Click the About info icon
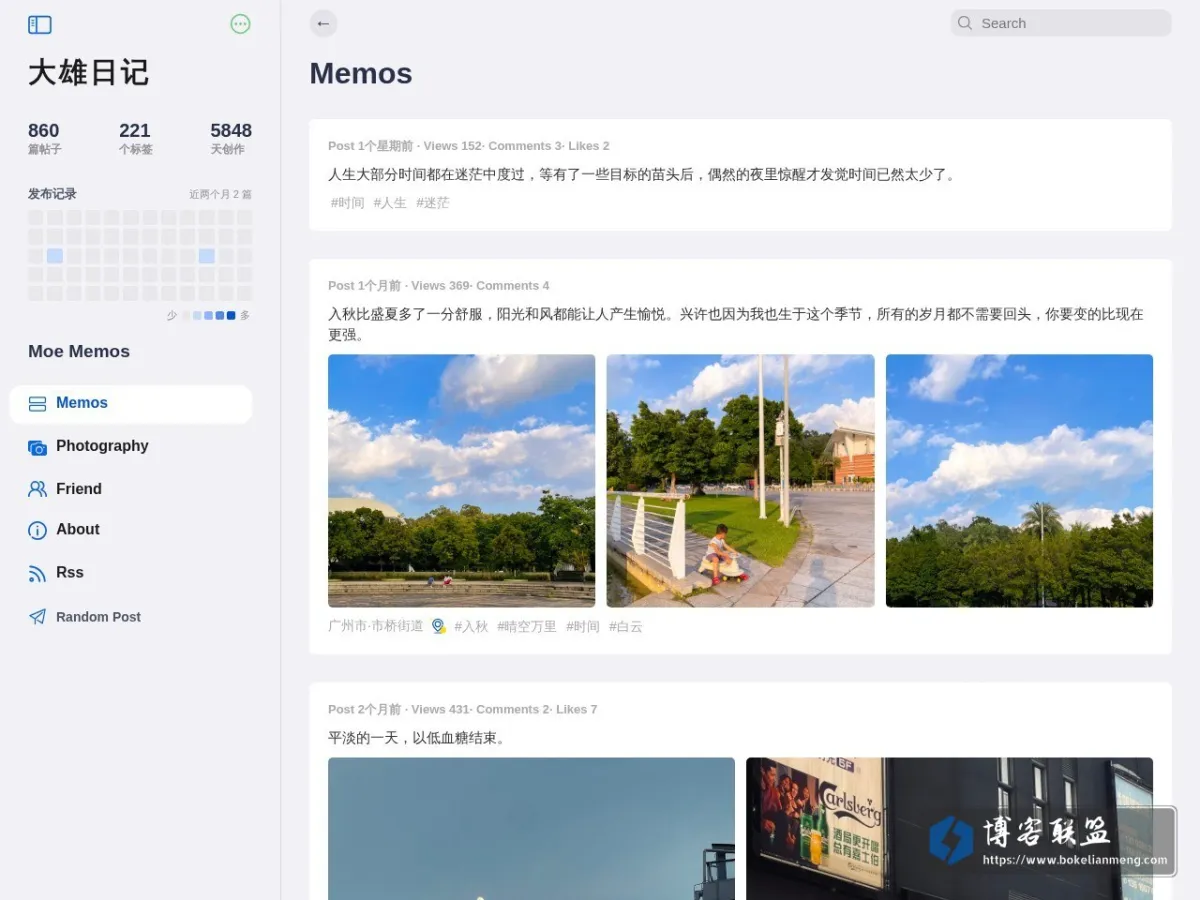The width and height of the screenshot is (1200, 900). 37,531
